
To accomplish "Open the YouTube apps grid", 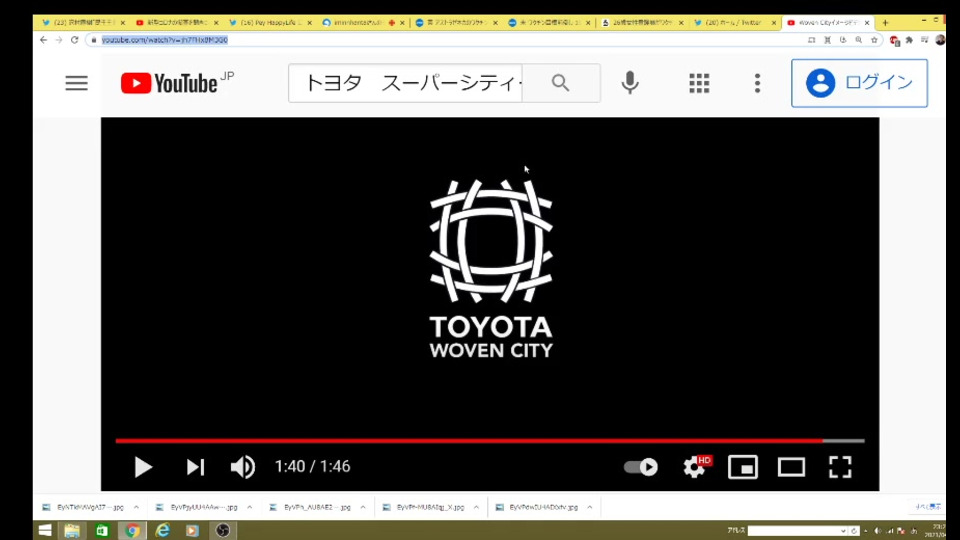I will coord(699,83).
